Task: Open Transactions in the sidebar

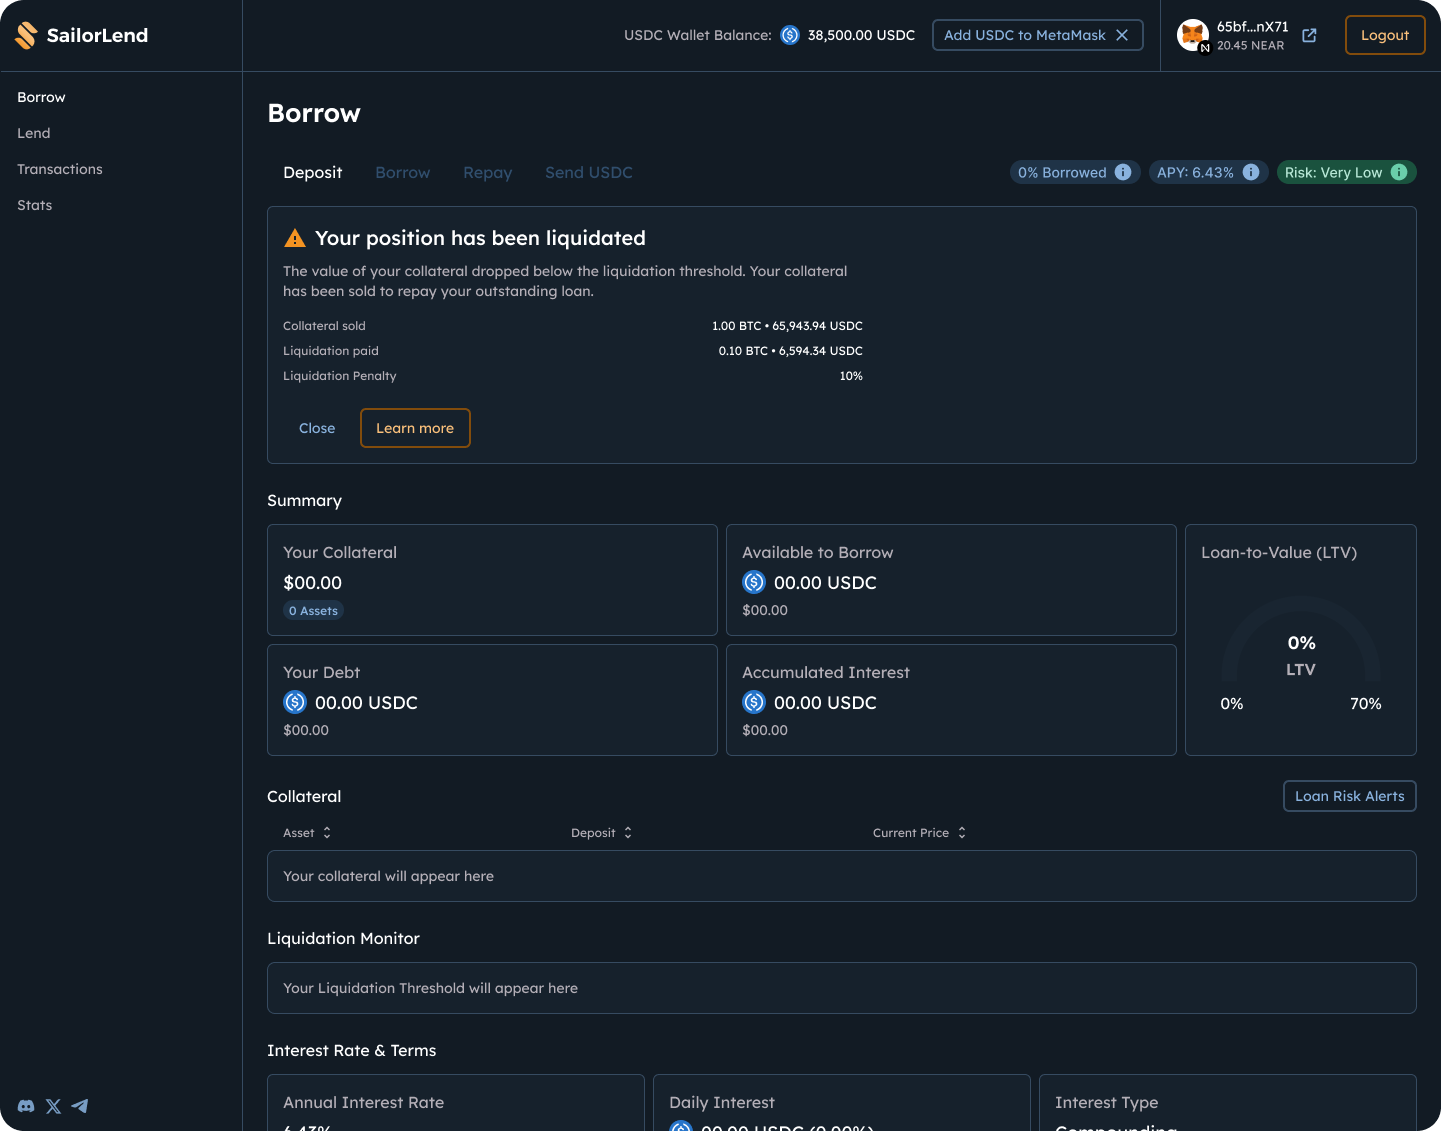Action: click(60, 169)
